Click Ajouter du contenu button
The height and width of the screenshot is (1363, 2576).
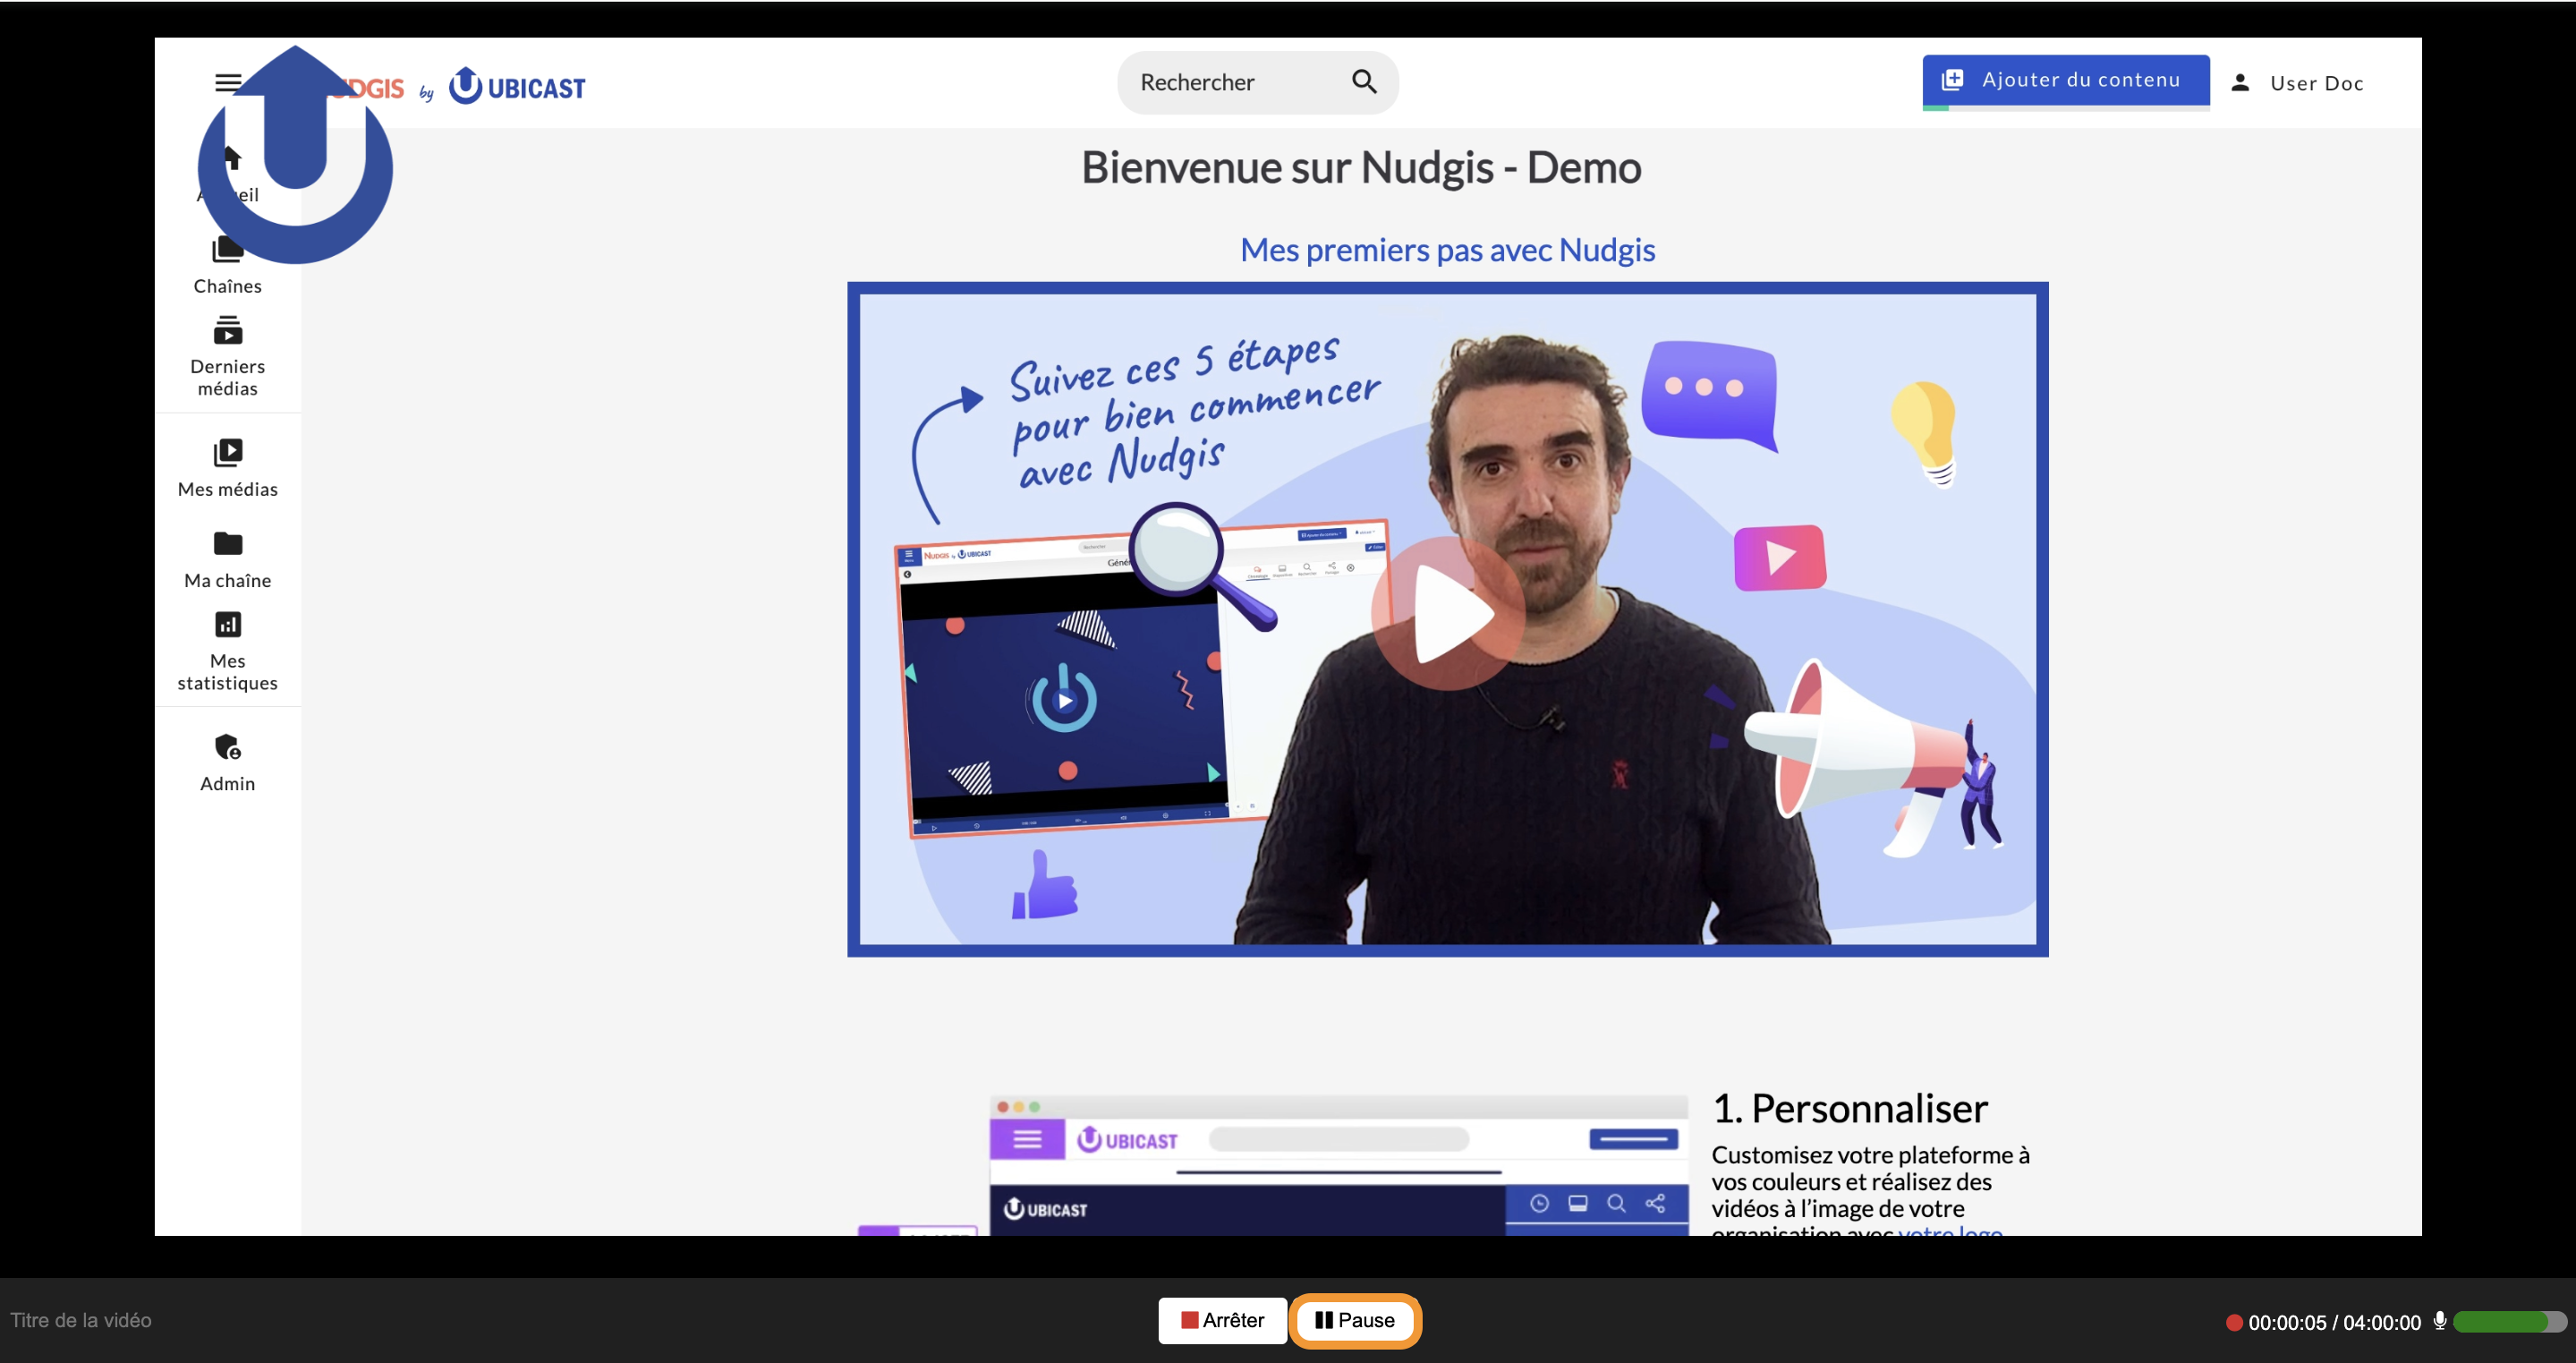click(x=2066, y=80)
